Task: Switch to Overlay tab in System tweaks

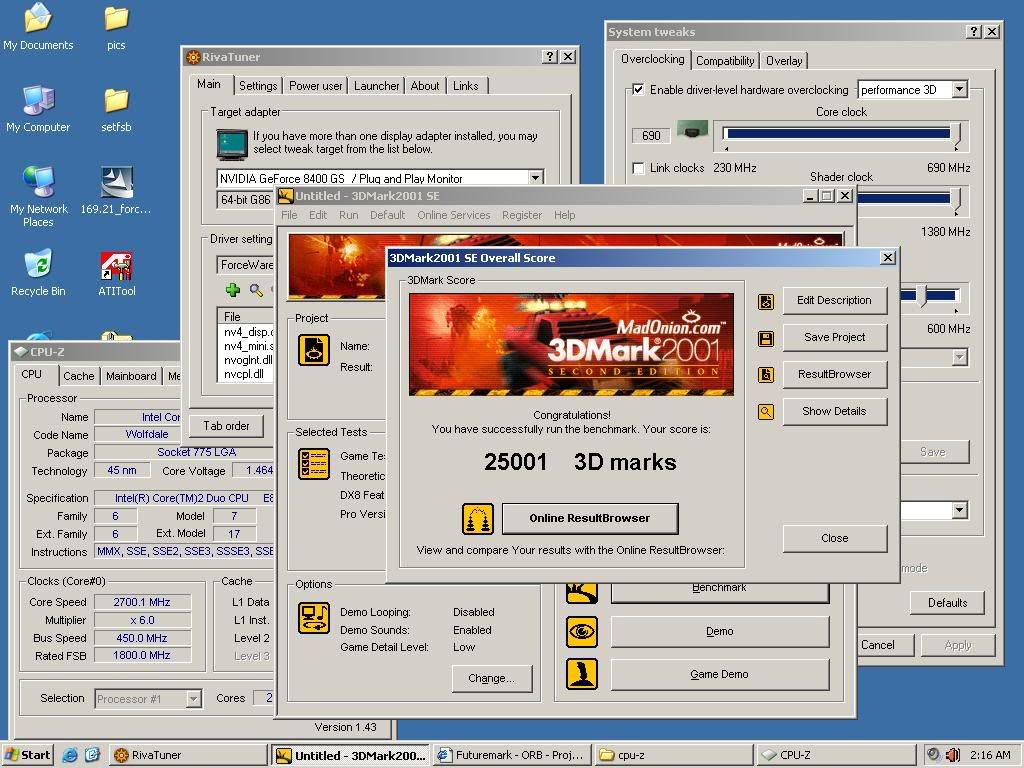Action: (x=784, y=61)
